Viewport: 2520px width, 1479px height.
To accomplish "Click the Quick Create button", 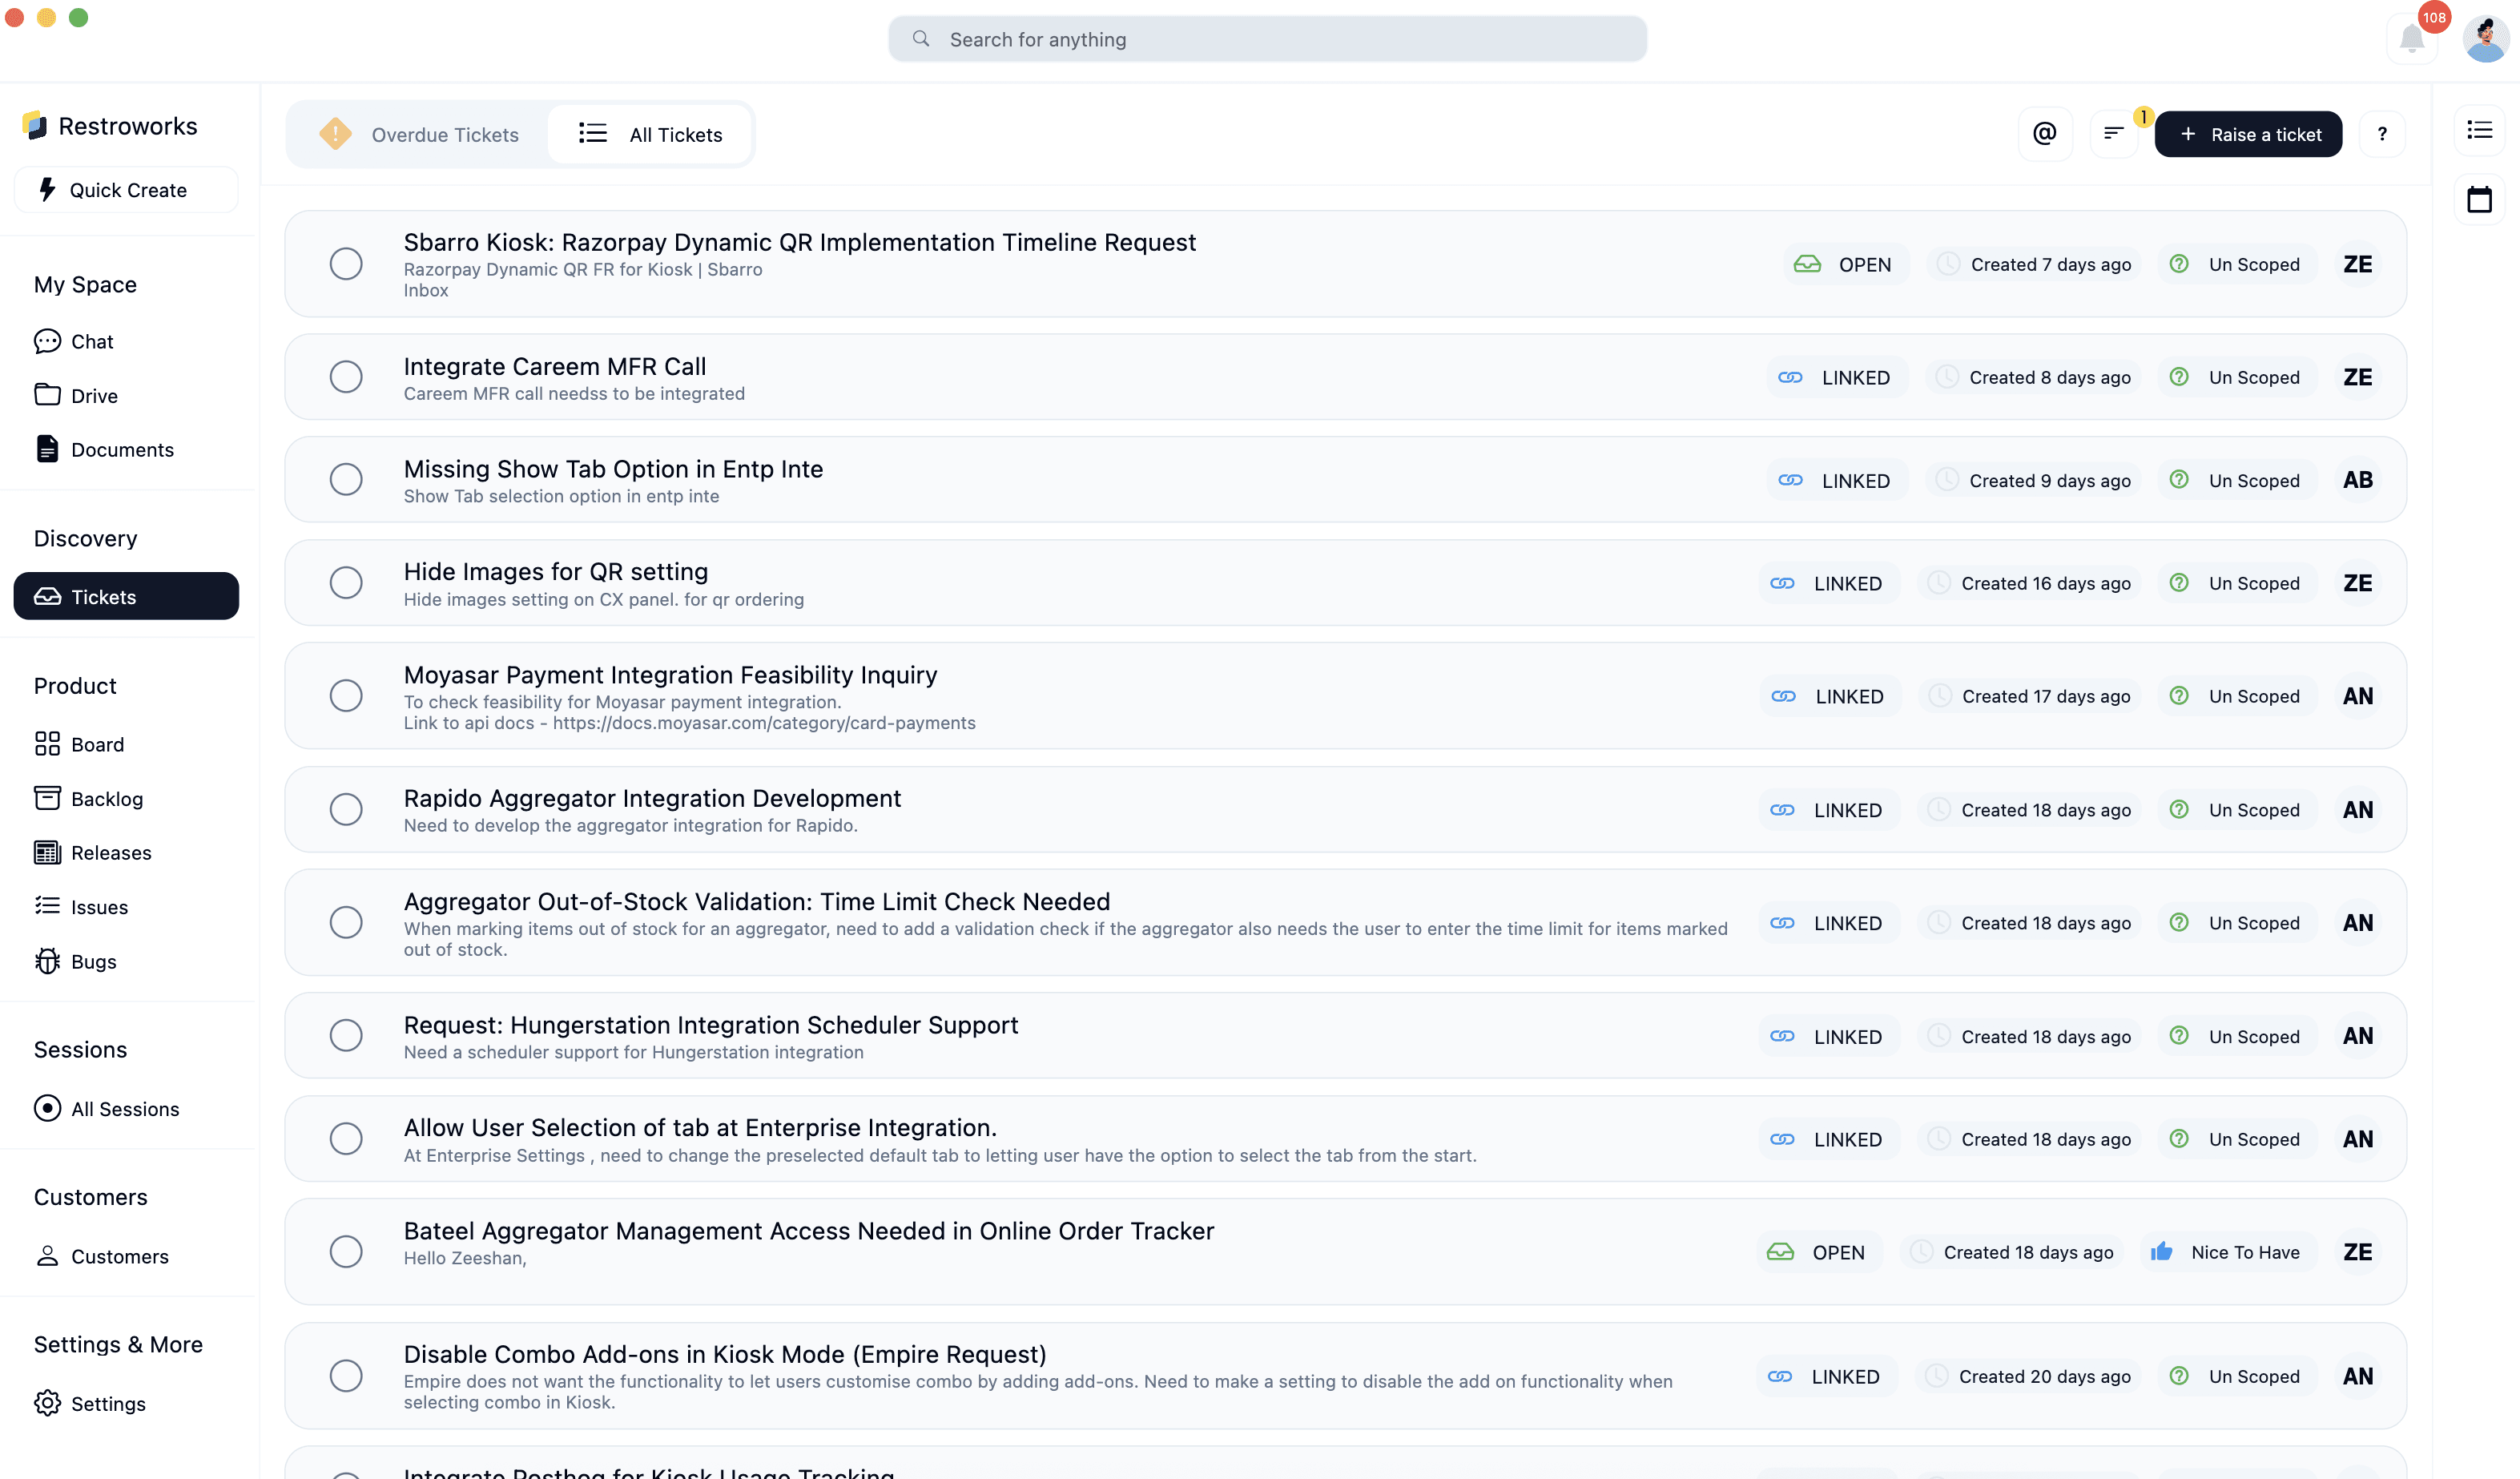I will coord(126,190).
